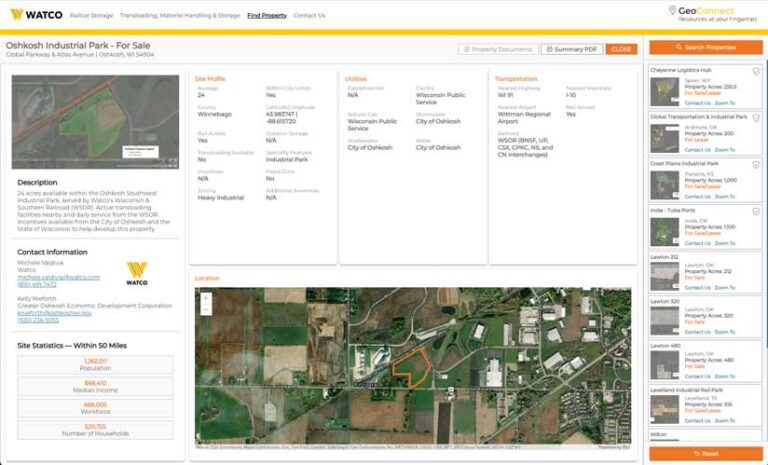
Task: Click Contact Us on Lawton 320 card
Action: [x=697, y=332]
